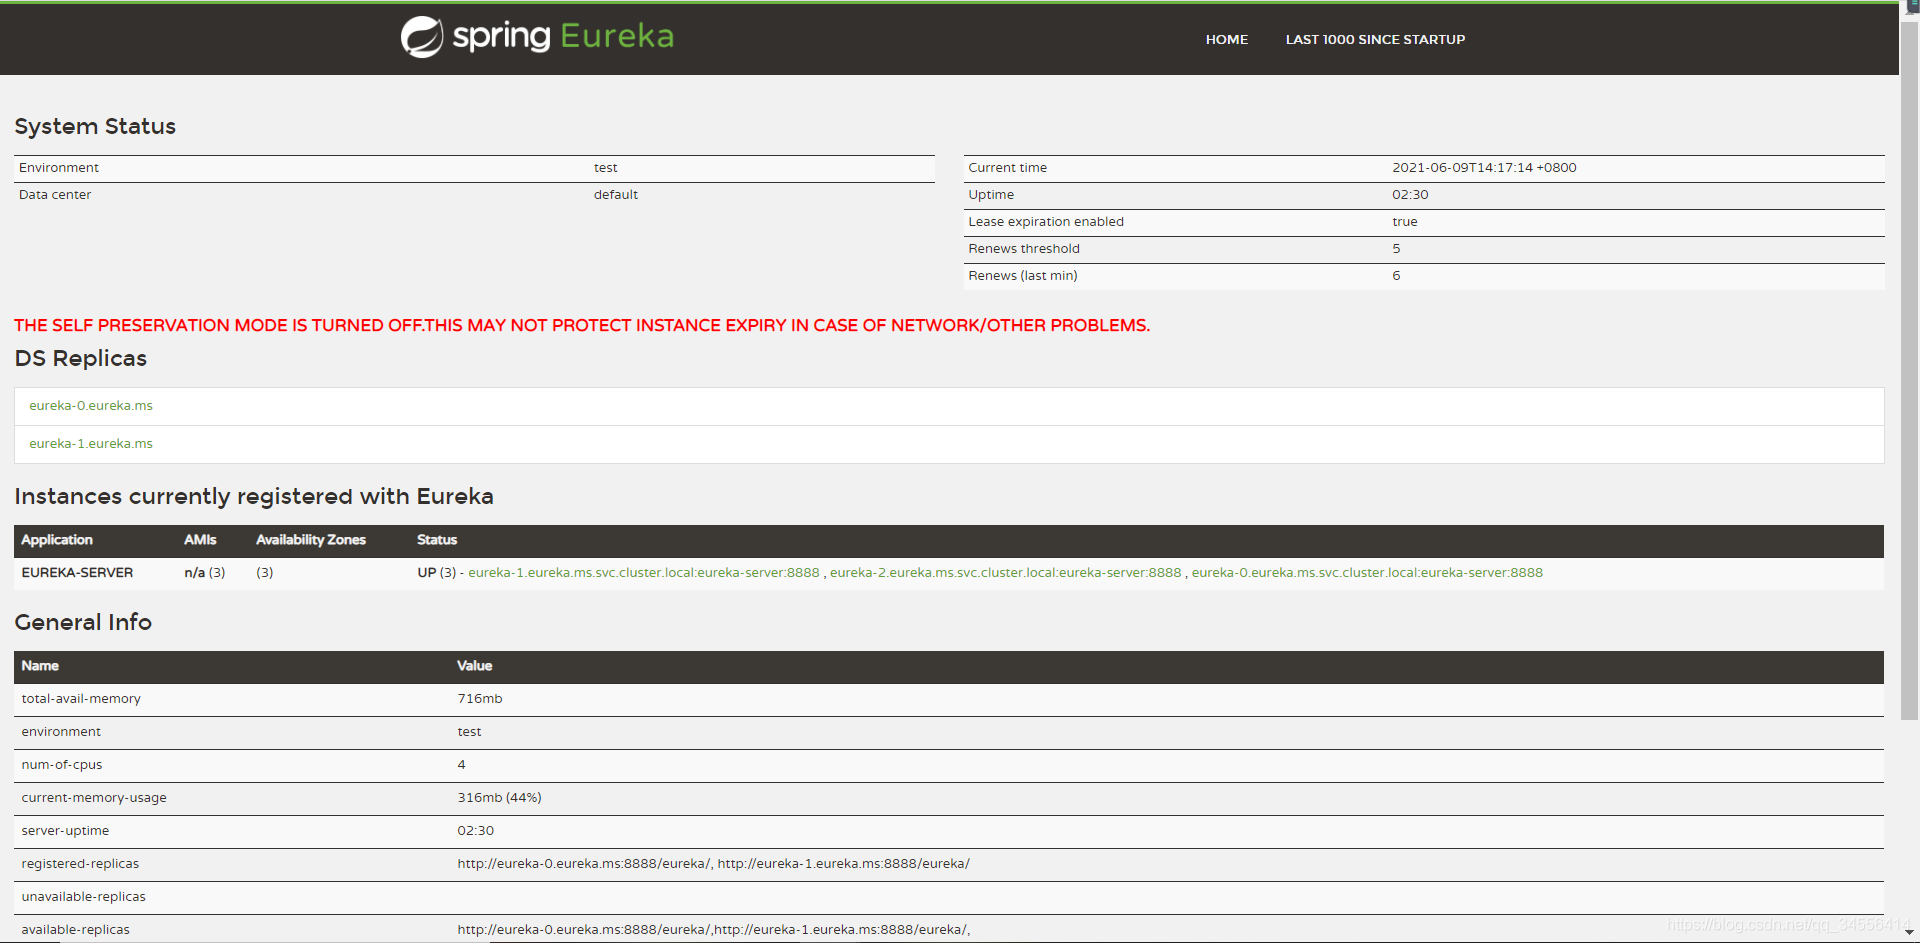The height and width of the screenshot is (943, 1920).
Task: Click the UP (3) status text
Action: point(437,573)
